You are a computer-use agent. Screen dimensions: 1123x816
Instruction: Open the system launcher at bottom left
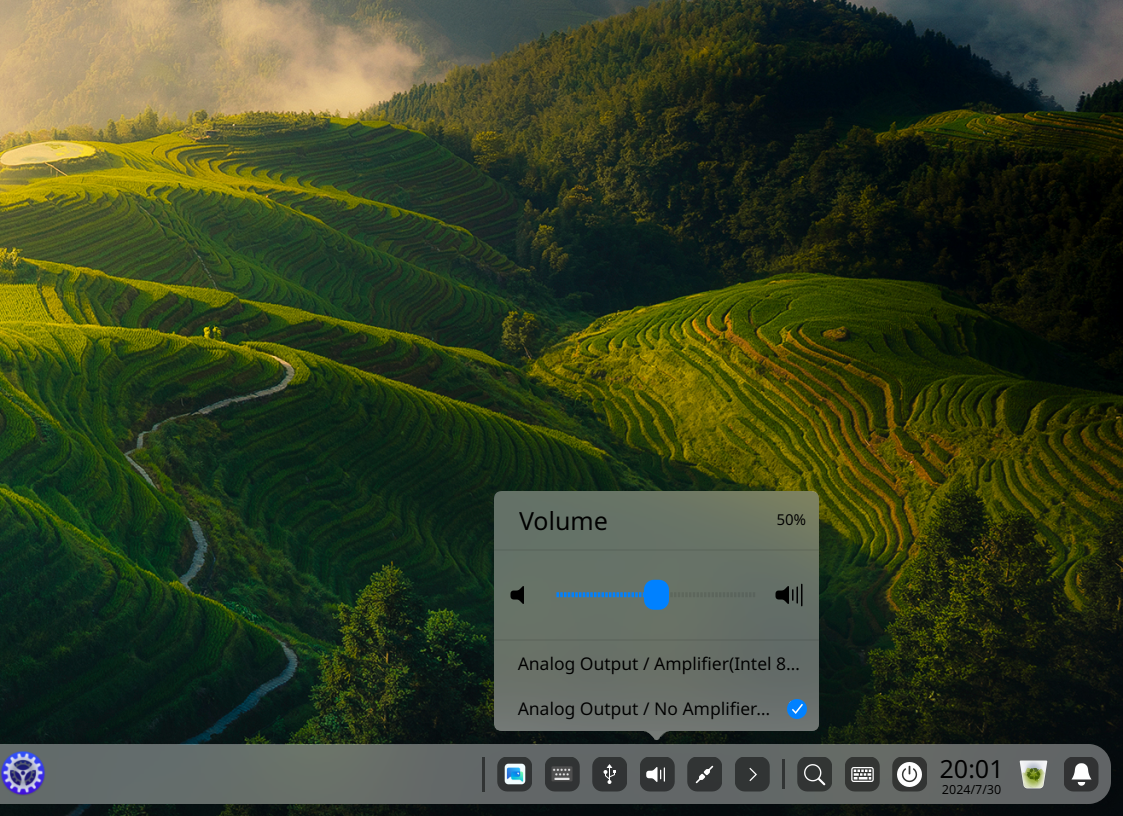pos(23,773)
